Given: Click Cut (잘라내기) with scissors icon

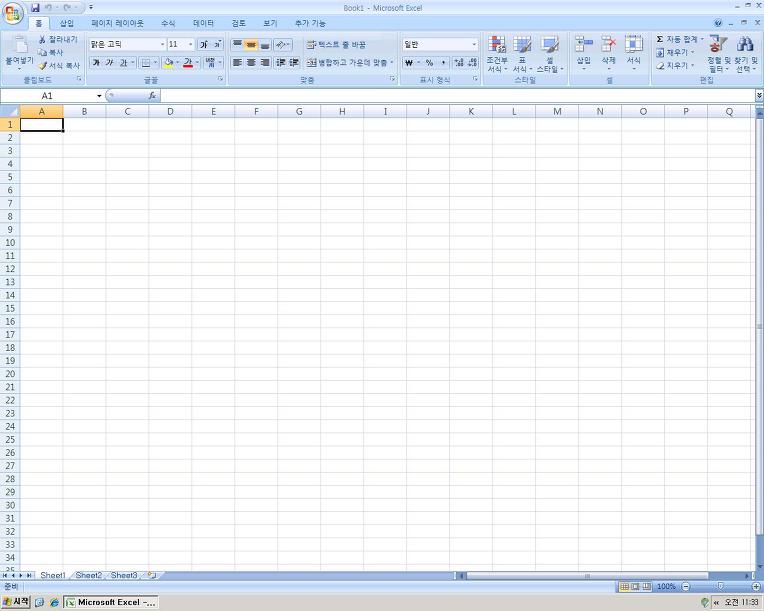Looking at the screenshot, I should tap(58, 39).
